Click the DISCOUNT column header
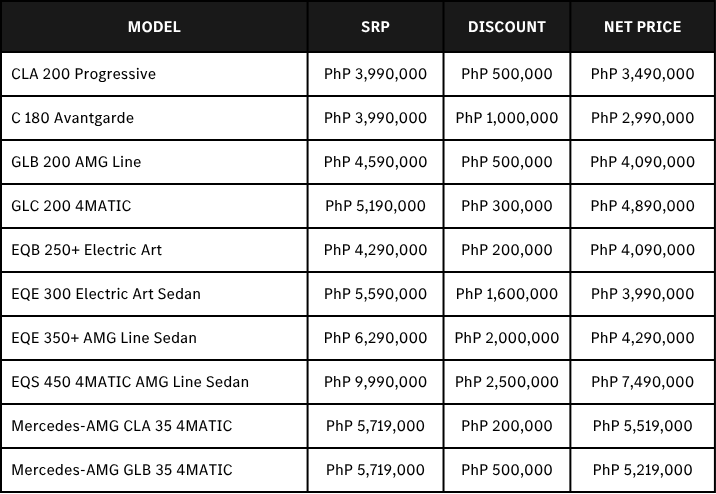Image resolution: width=716 pixels, height=494 pixels. [507, 26]
